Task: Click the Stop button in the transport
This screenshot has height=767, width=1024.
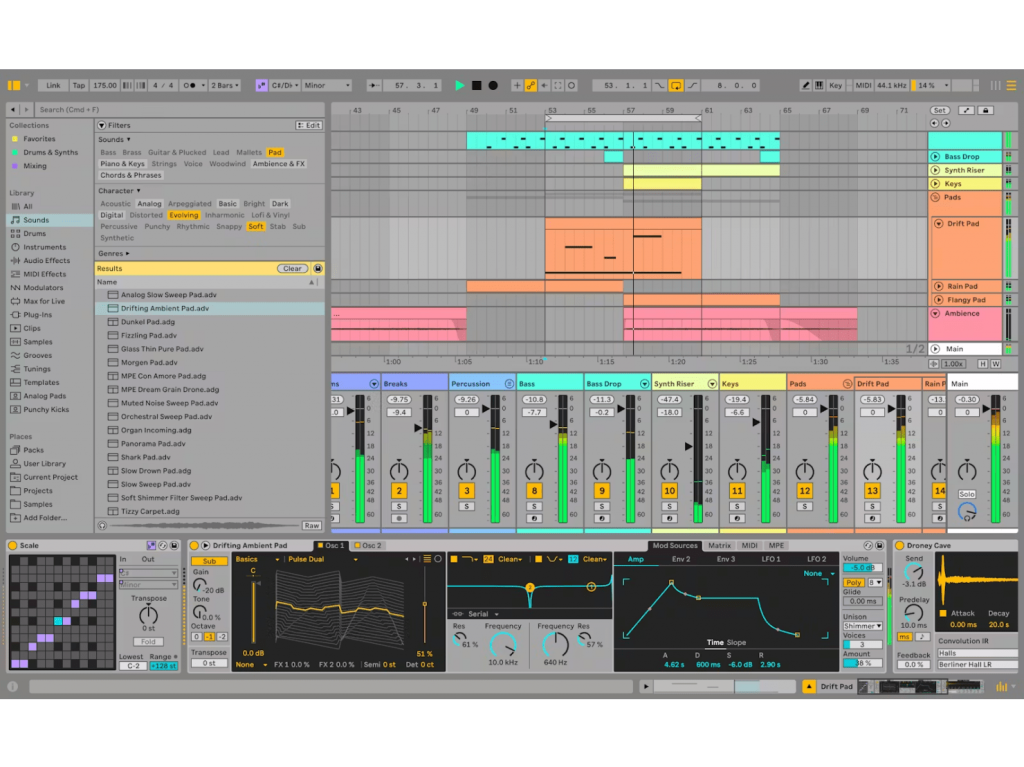Action: coord(476,86)
